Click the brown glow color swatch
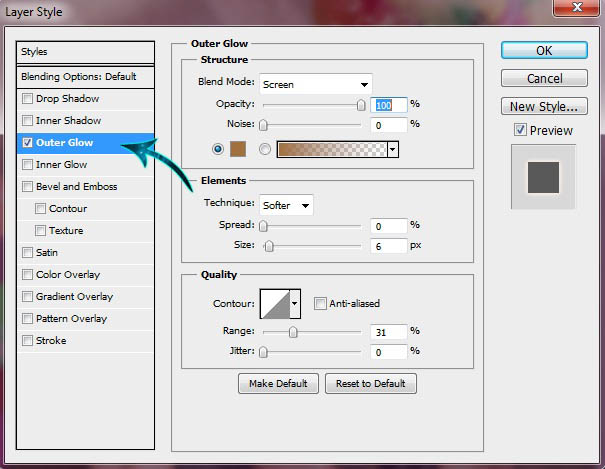This screenshot has width=605, height=469. (x=238, y=149)
